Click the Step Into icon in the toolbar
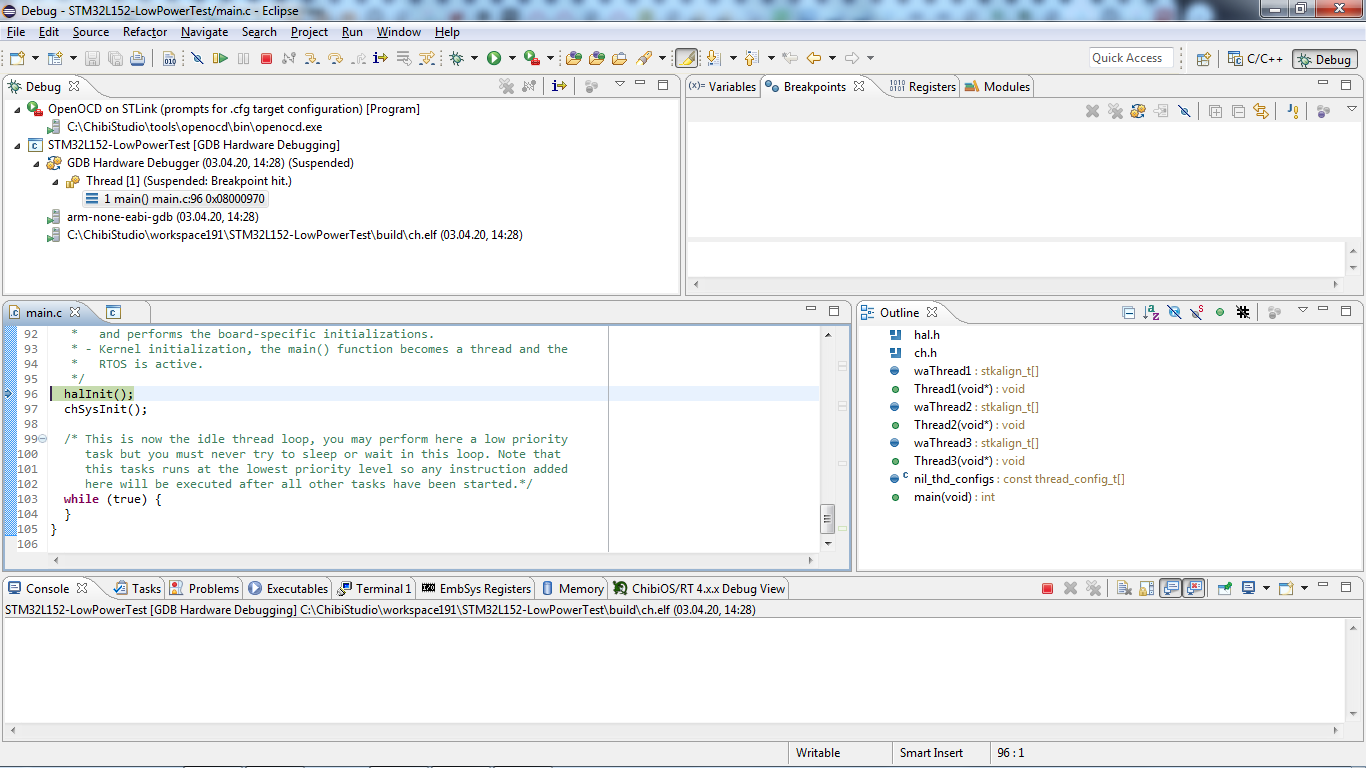1366x768 pixels. pos(312,59)
